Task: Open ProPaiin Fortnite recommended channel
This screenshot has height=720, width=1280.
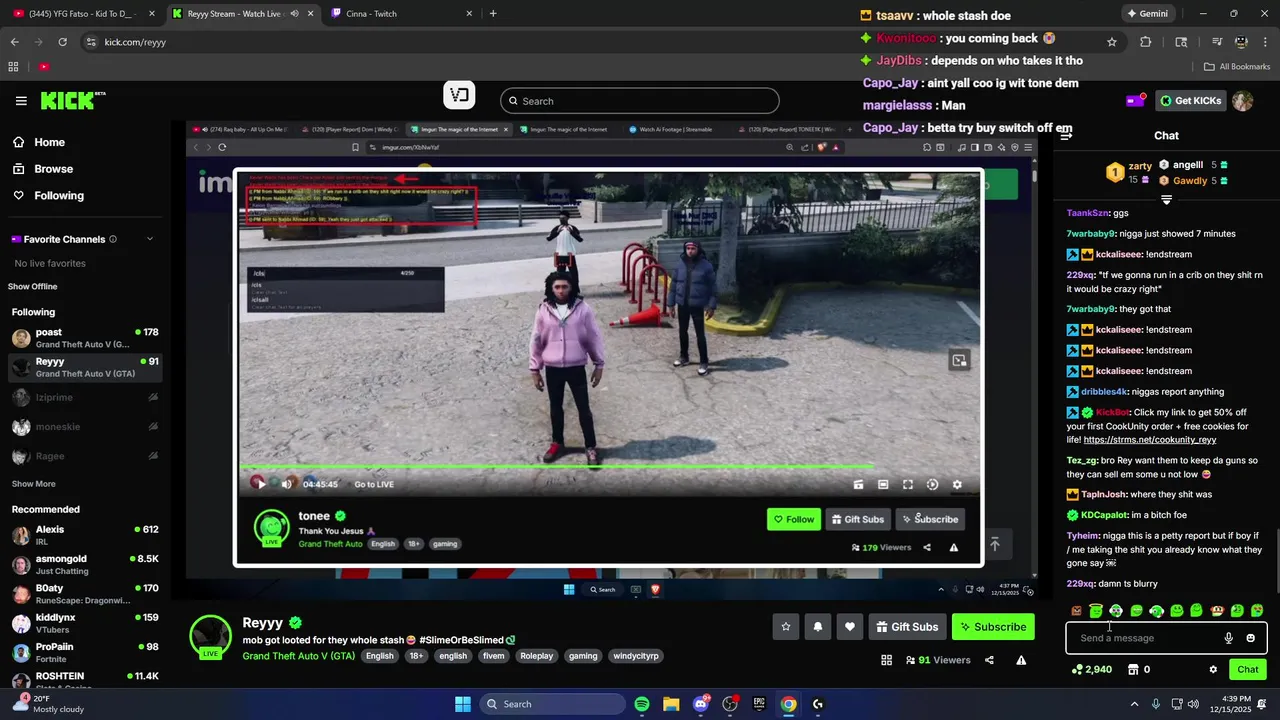Action: [x=85, y=653]
